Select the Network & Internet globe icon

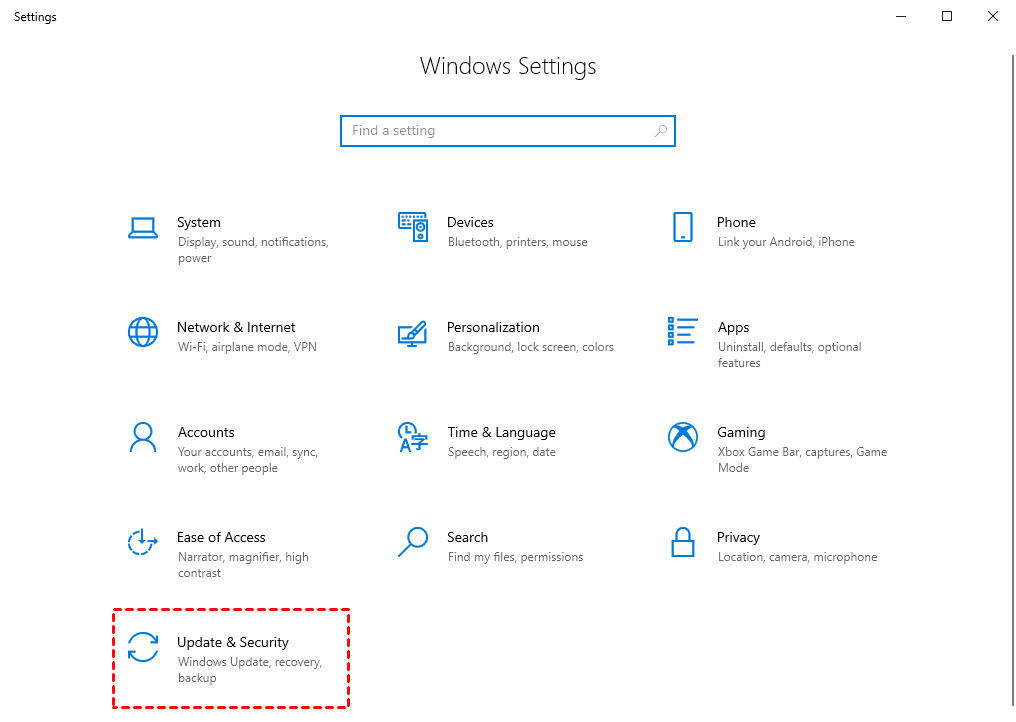143,332
